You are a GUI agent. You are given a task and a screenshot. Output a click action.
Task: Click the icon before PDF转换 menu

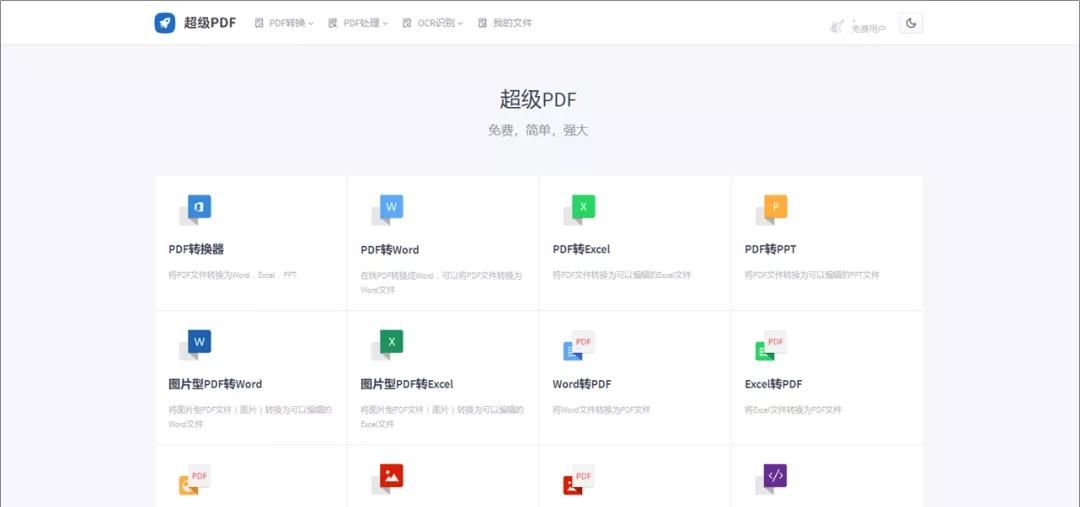click(x=259, y=23)
